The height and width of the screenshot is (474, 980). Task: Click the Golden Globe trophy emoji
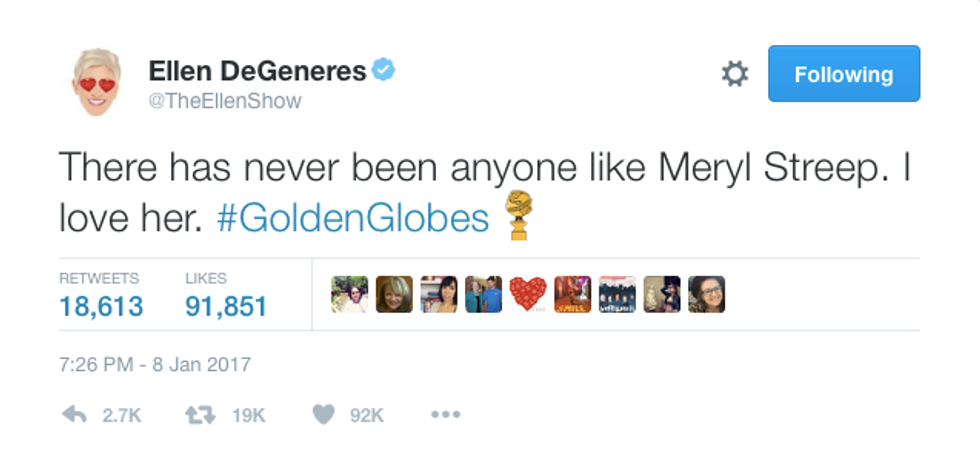[518, 213]
